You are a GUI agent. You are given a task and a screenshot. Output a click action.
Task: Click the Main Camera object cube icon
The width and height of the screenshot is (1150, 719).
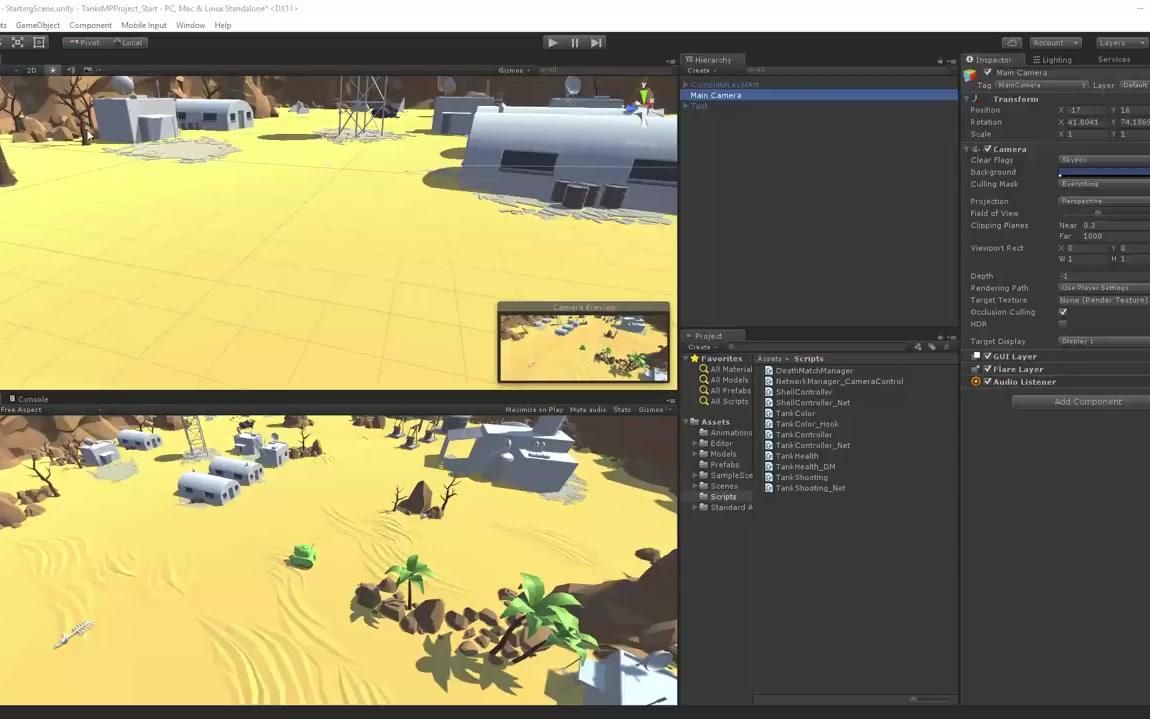pos(970,75)
